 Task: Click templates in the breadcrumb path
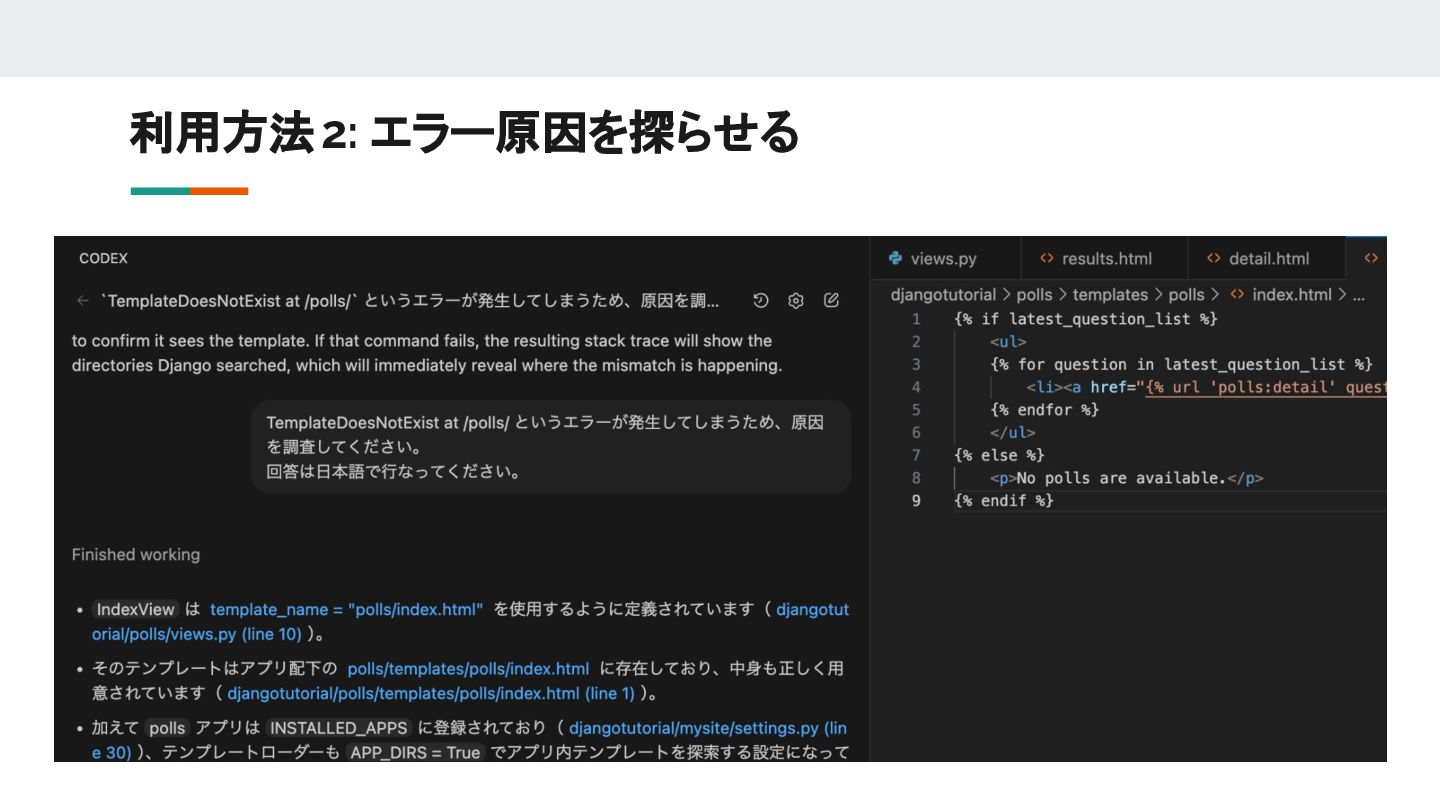[1110, 295]
